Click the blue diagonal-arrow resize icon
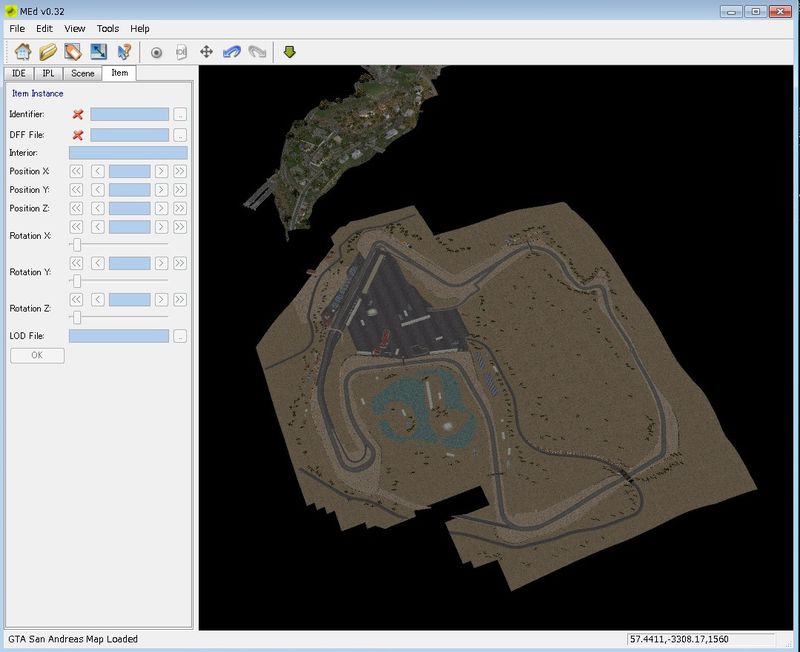Image resolution: width=800 pixels, height=652 pixels. coord(98,52)
